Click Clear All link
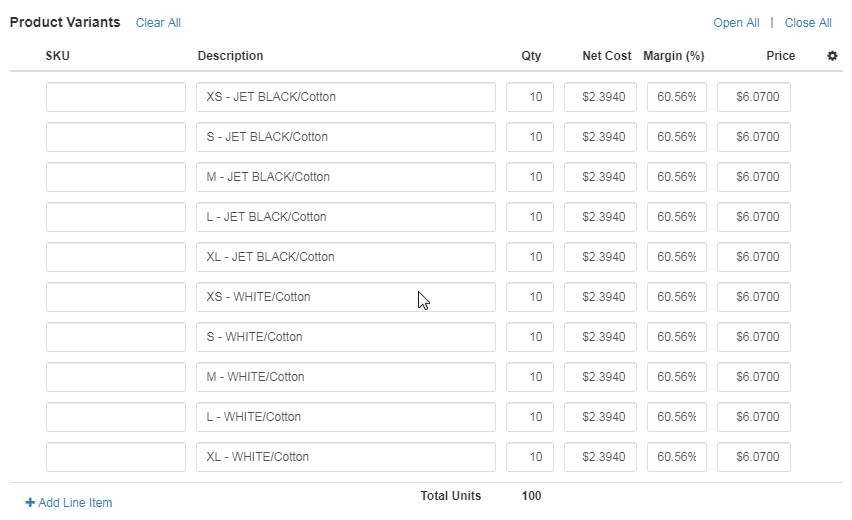This screenshot has width=852, height=520. (158, 23)
